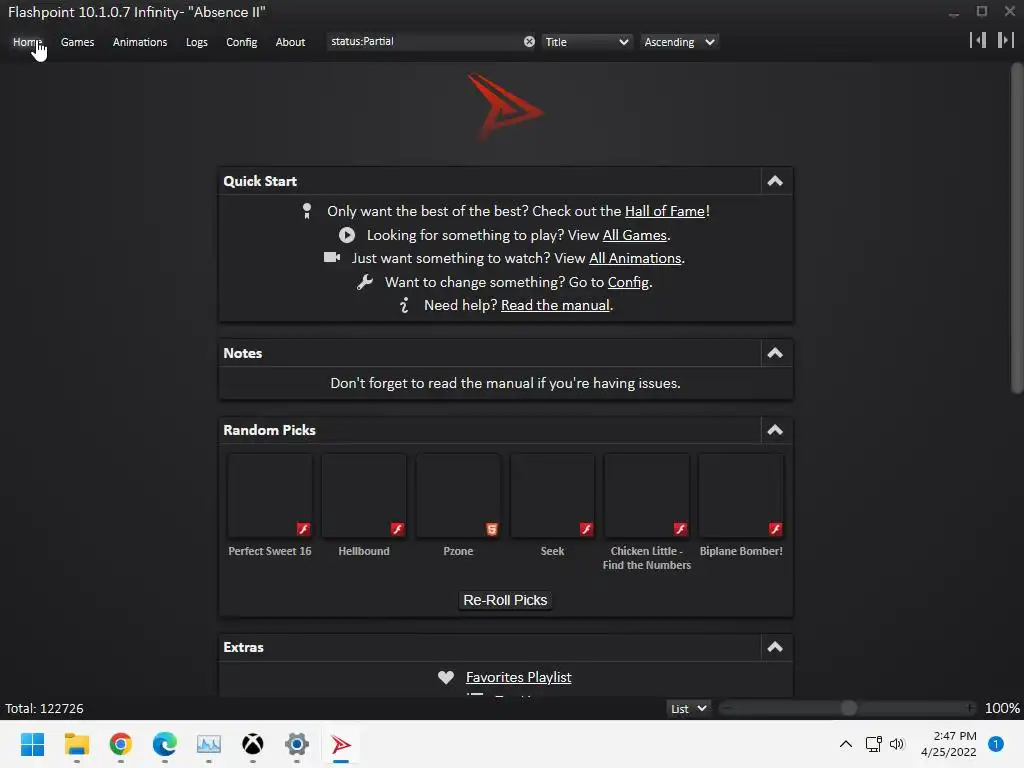Screen dimensions: 1024x768
Task: Open the List layout dropdown
Action: coord(689,709)
